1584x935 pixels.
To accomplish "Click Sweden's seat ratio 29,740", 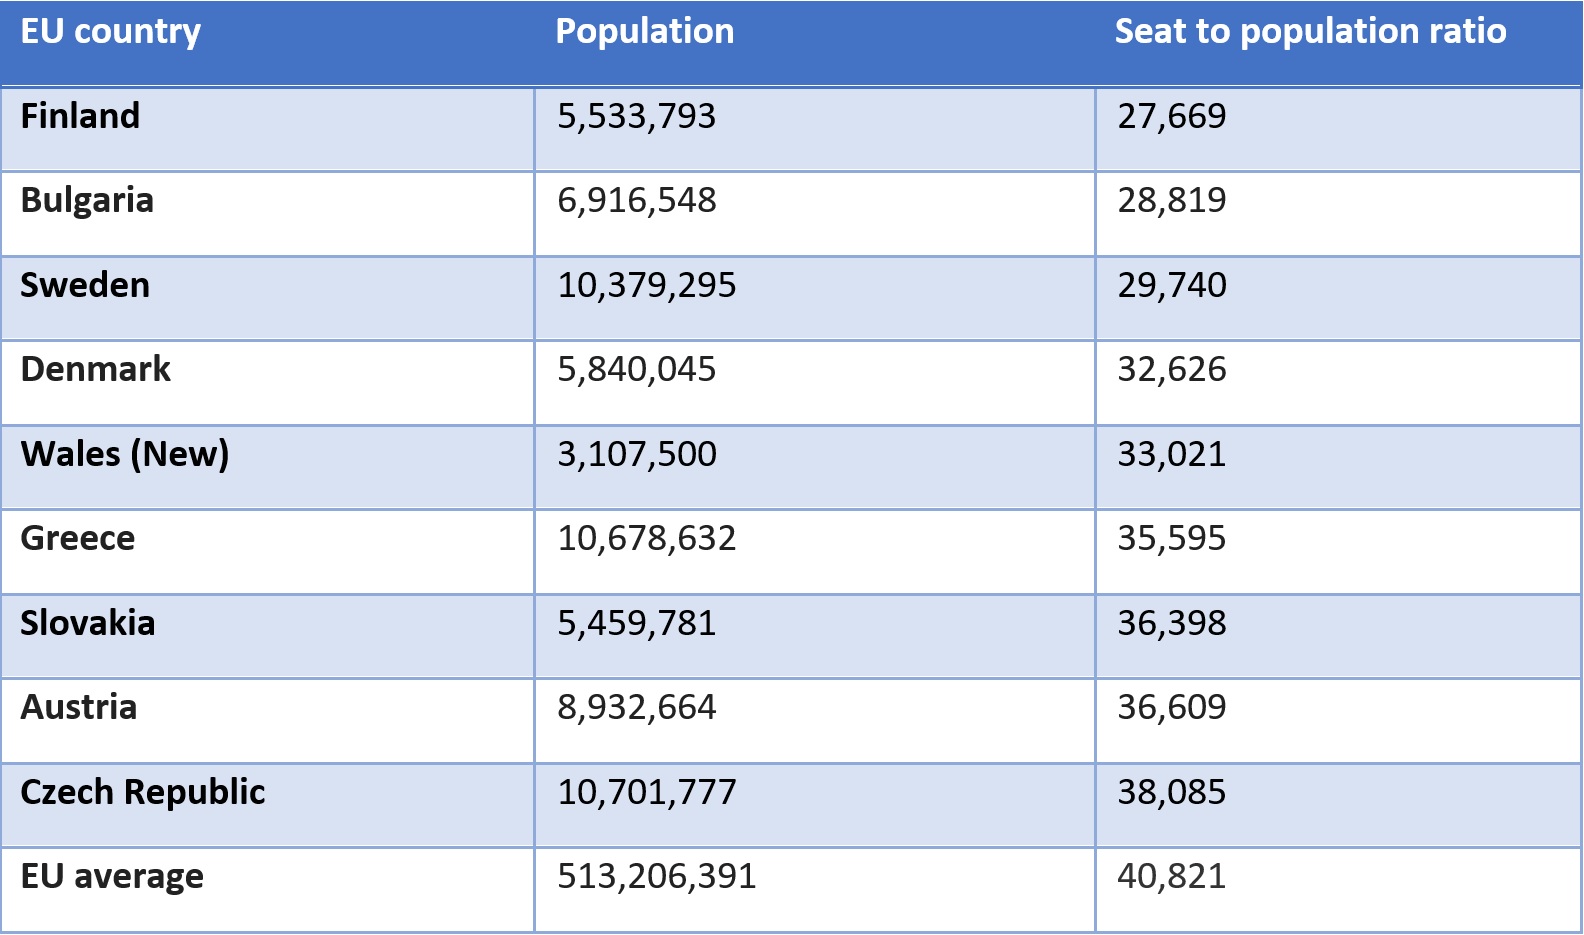I will (x=1172, y=285).
